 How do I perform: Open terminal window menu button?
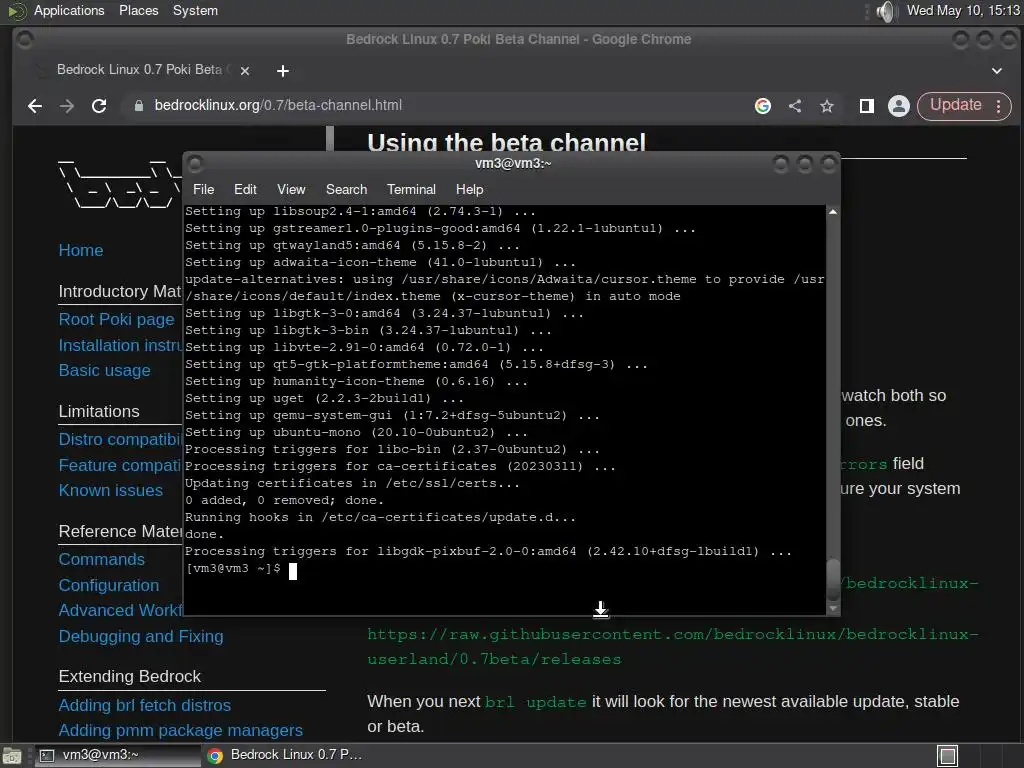coord(195,163)
